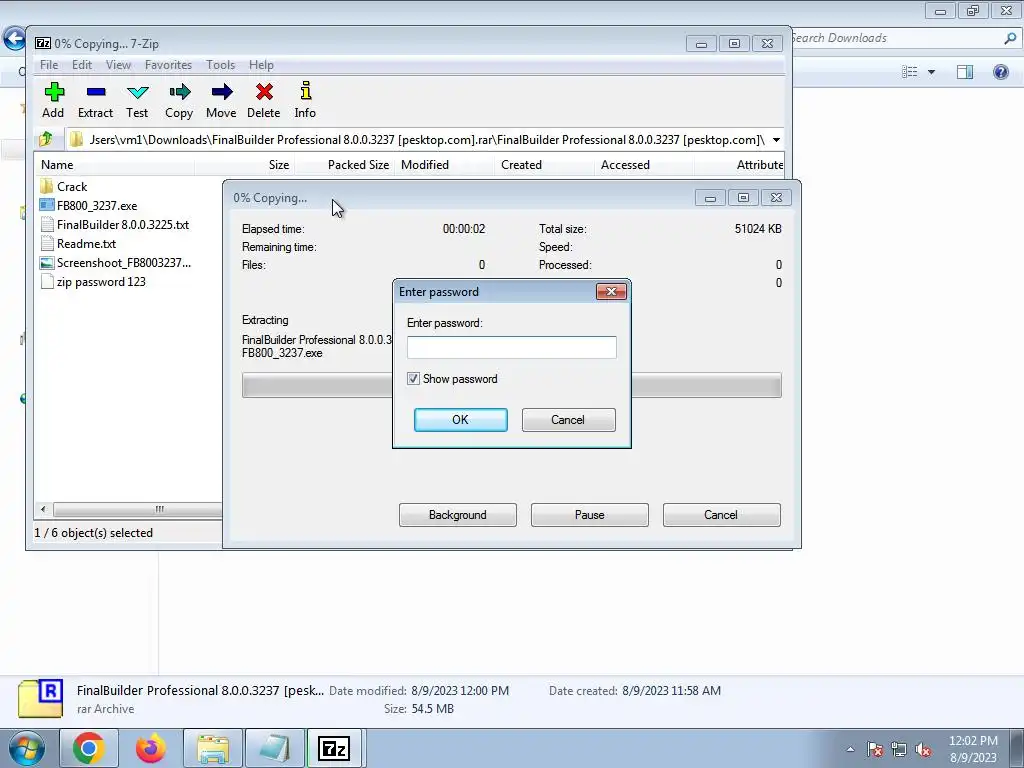Screen dimensions: 1024x768
Task: Click the rar archive icon in details pane
Action: click(x=40, y=698)
